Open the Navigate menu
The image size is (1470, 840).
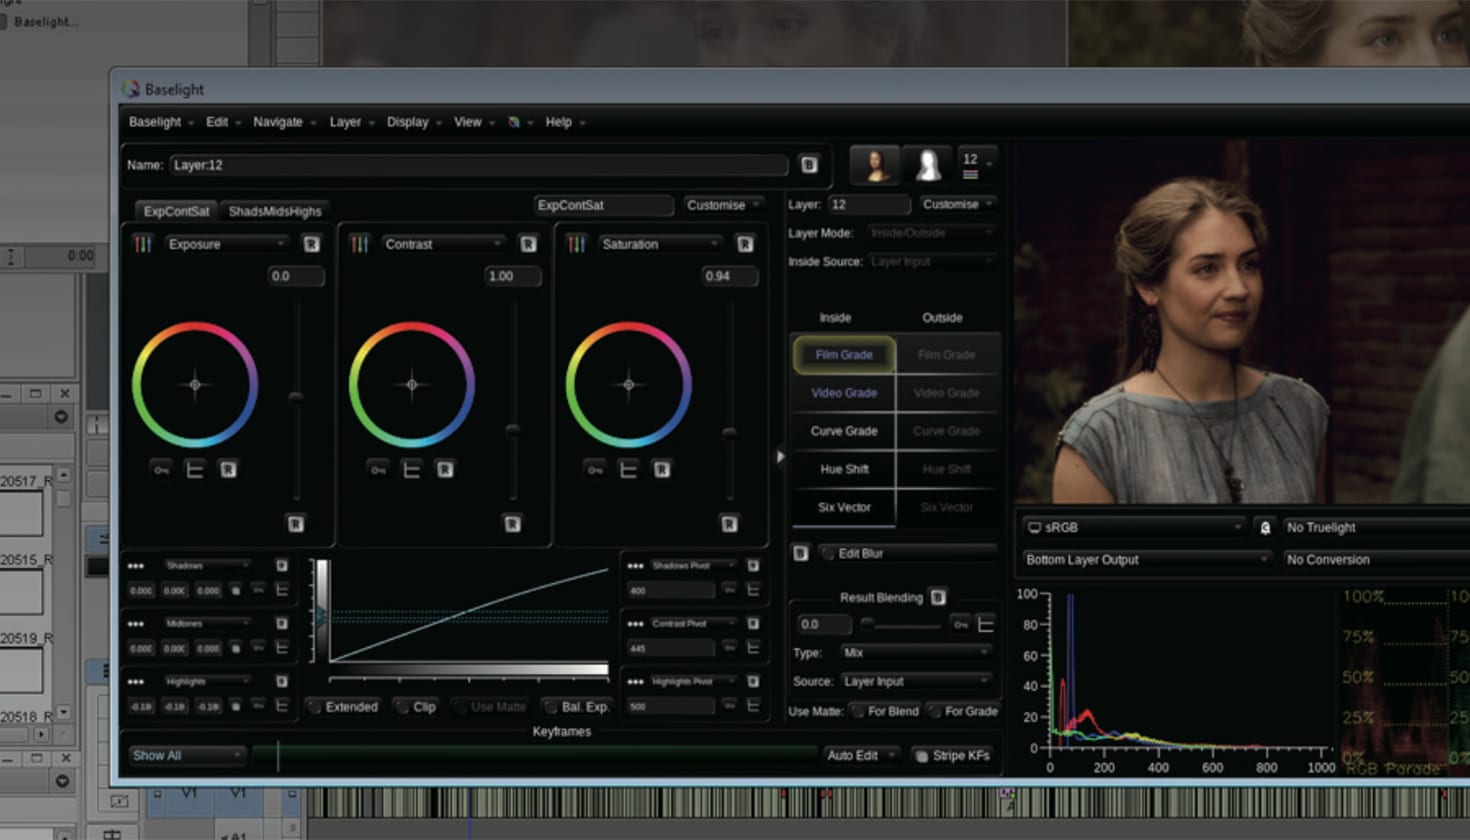(x=277, y=121)
